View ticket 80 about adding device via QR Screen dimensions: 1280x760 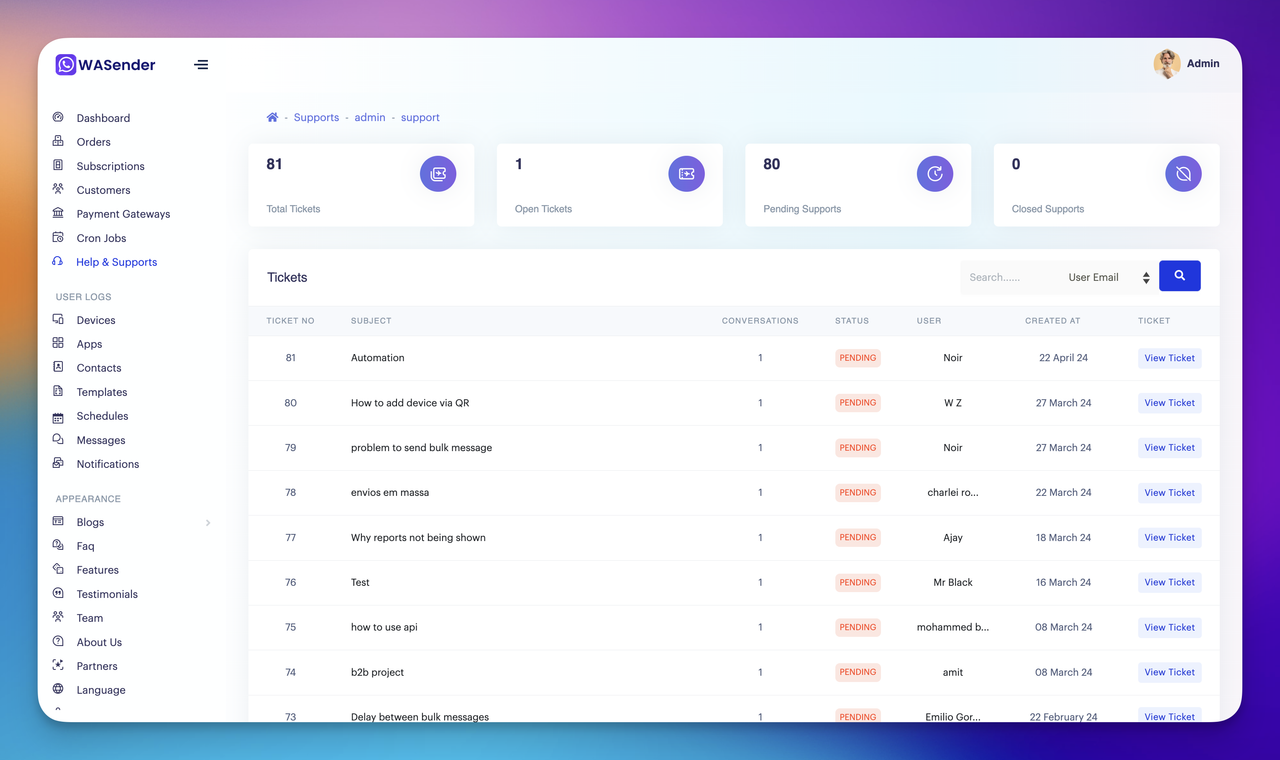(1169, 403)
